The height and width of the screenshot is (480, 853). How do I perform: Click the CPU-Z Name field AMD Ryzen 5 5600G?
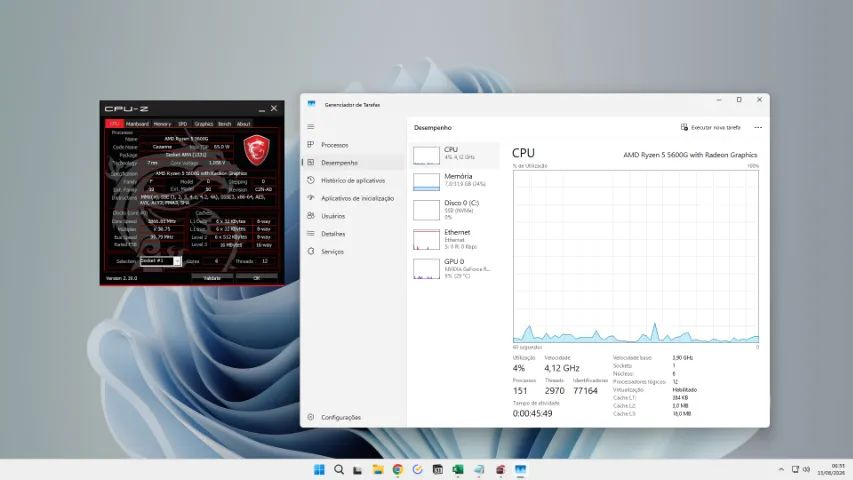click(186, 139)
